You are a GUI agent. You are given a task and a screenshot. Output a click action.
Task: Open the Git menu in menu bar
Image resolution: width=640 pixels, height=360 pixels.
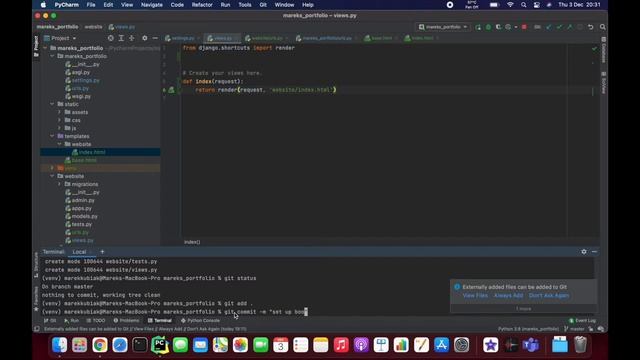(263, 5)
